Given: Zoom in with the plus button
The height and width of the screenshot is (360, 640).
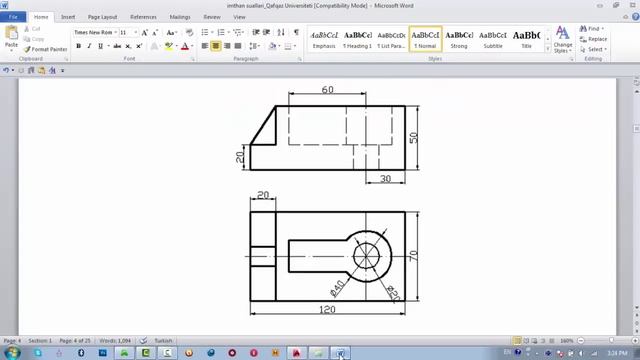Looking at the screenshot, I should tap(635, 340).
